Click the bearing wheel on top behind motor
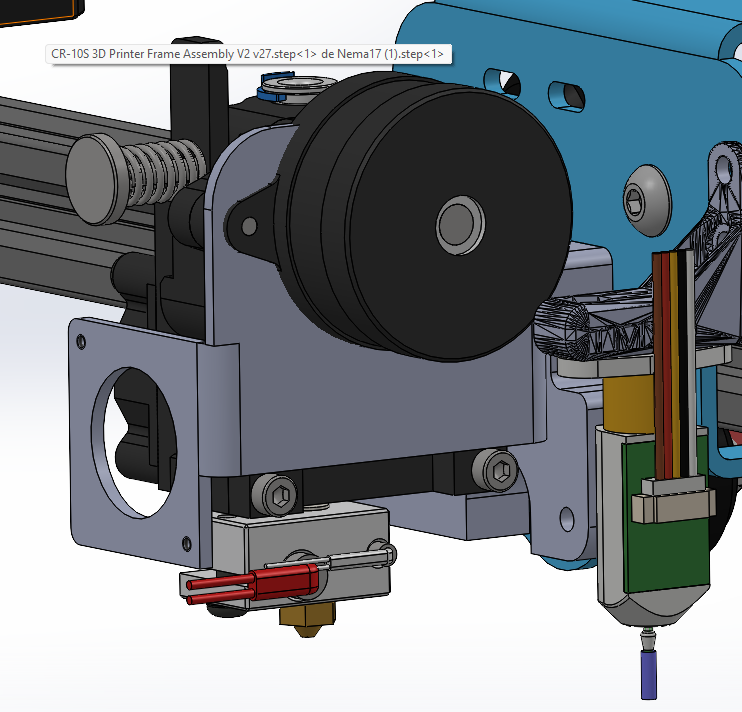The image size is (742, 712). [298, 88]
